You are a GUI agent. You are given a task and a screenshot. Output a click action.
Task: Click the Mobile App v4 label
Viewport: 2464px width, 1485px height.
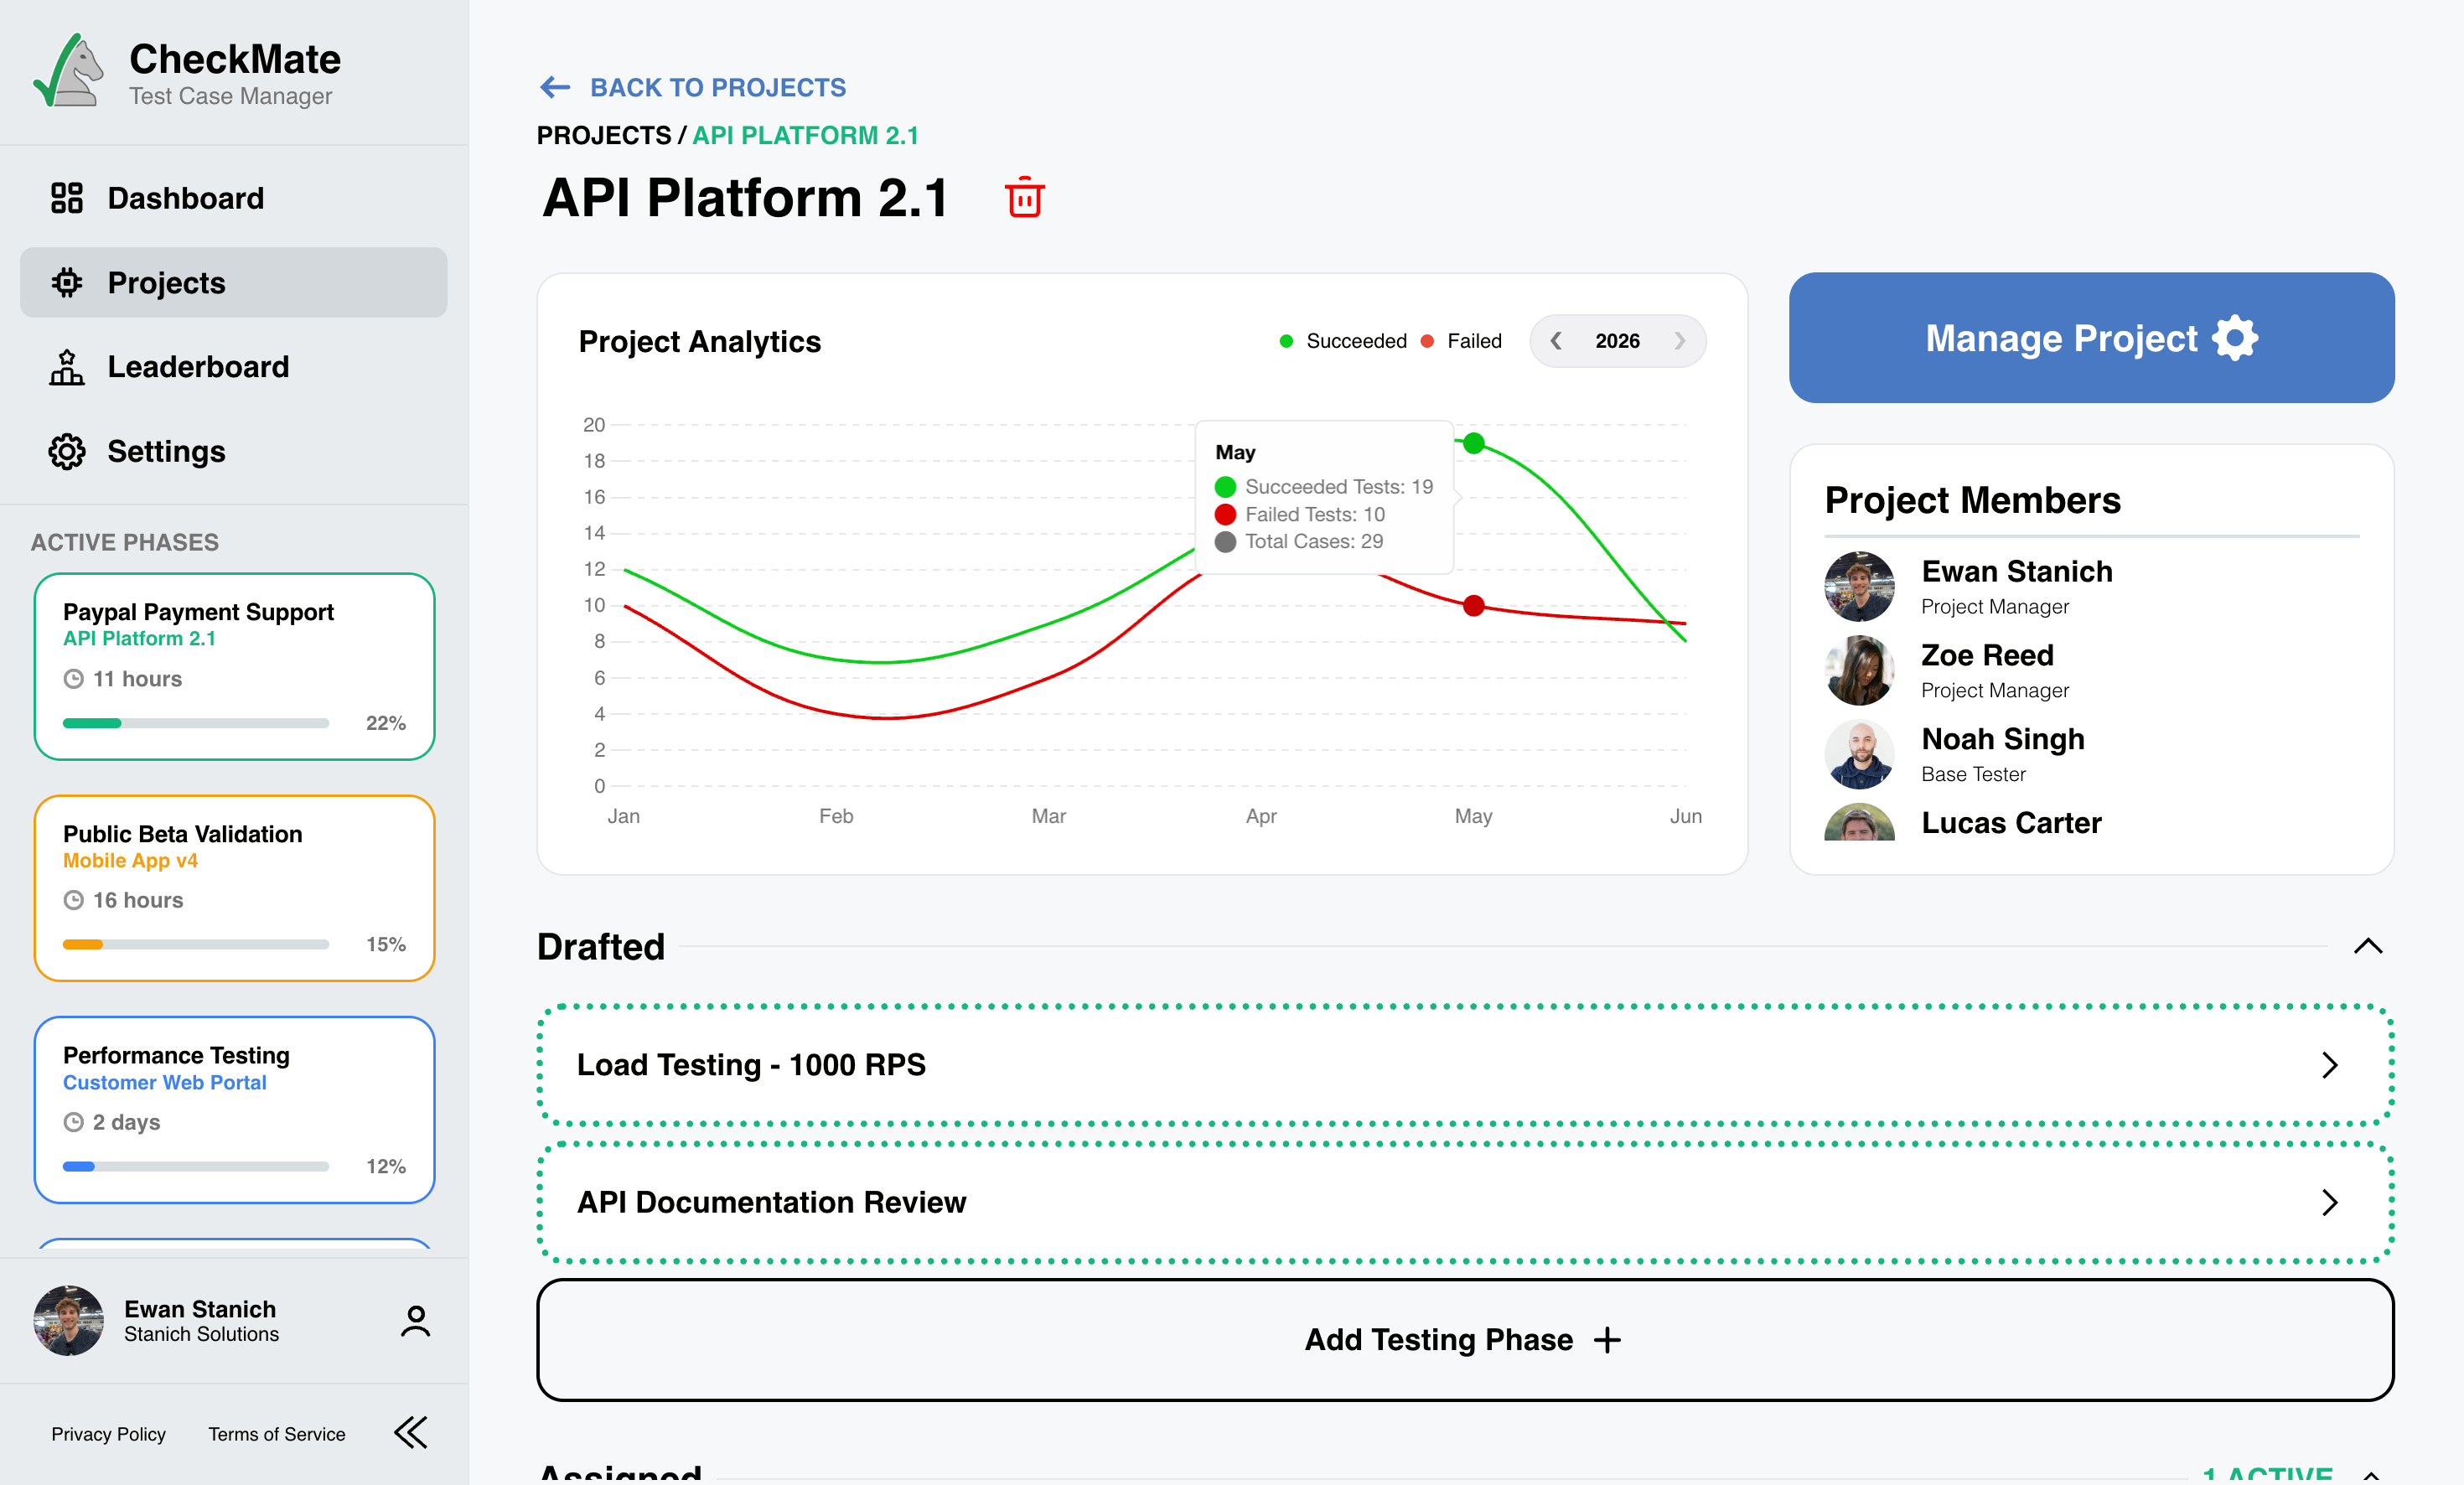pos(130,860)
